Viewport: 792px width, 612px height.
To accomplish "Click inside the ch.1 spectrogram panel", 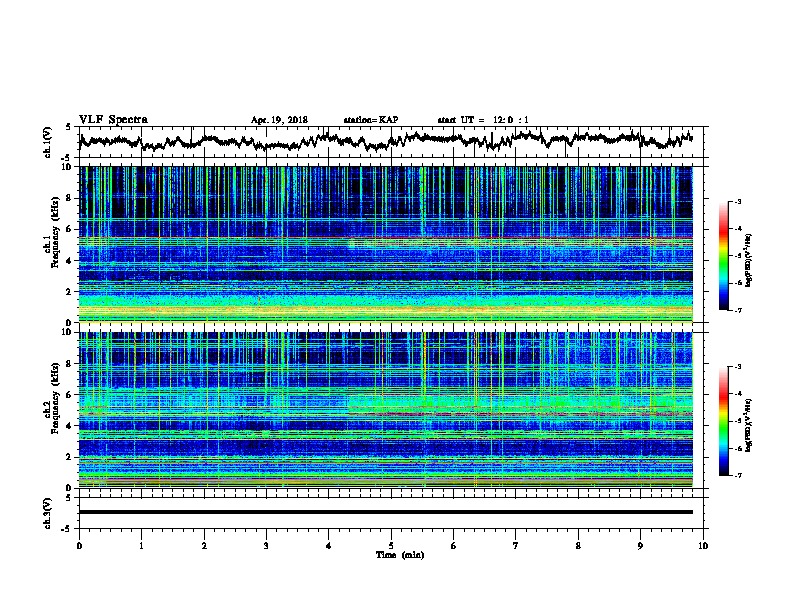I will (385, 244).
